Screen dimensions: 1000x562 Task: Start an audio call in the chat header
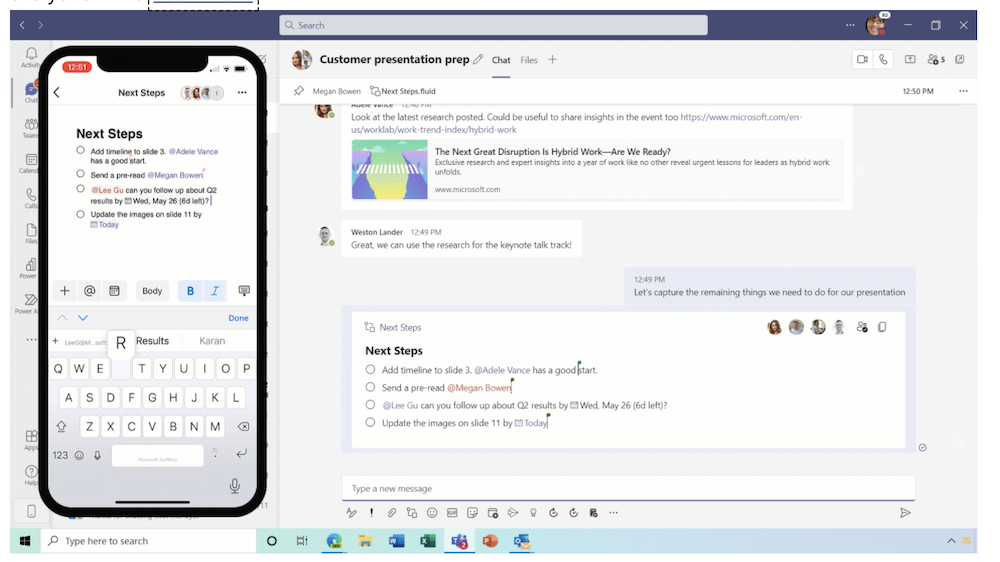883,59
